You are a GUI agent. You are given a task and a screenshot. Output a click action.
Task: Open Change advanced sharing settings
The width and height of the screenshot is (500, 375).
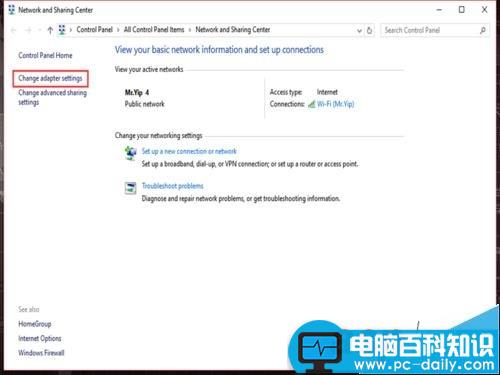click(52, 97)
